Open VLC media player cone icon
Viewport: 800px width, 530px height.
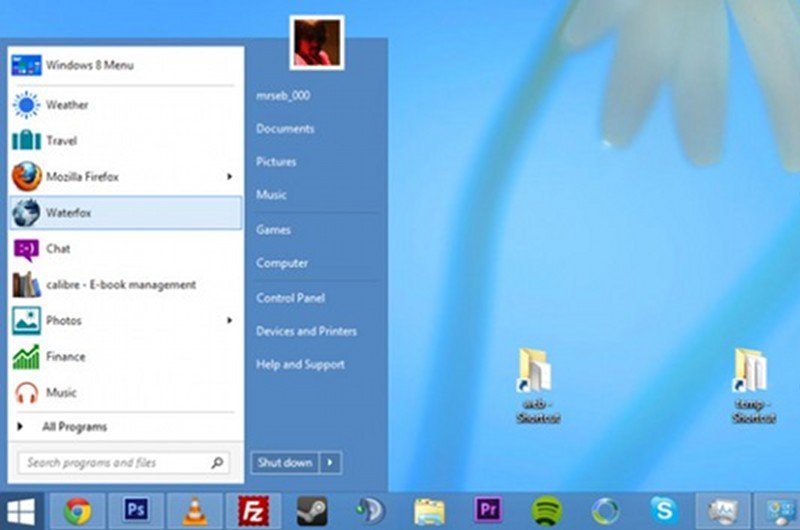click(x=194, y=511)
